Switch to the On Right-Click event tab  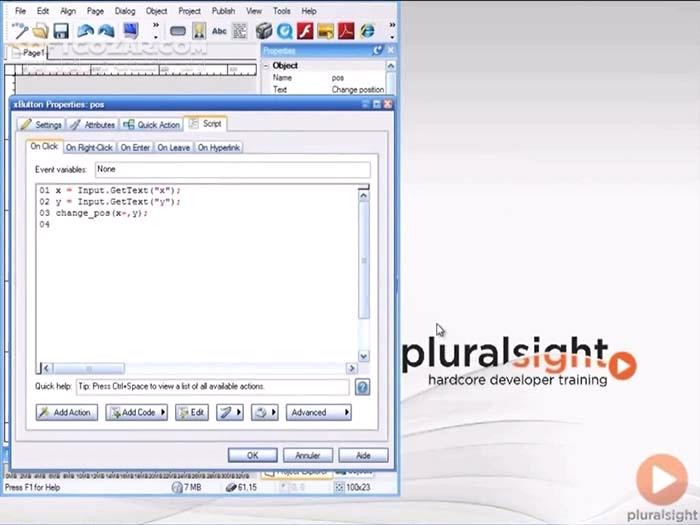click(89, 147)
